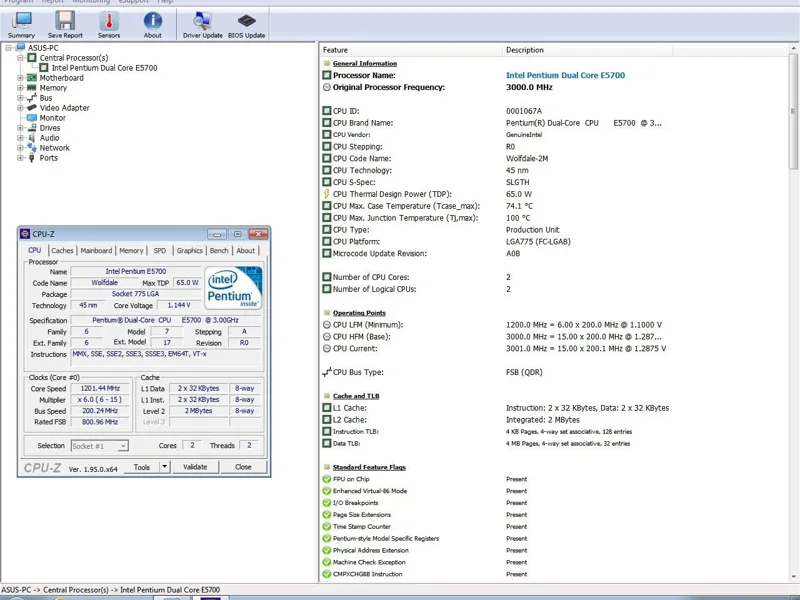Viewport: 800px width, 600px height.
Task: Open the Sensors thermometer tool
Action: 109,23
